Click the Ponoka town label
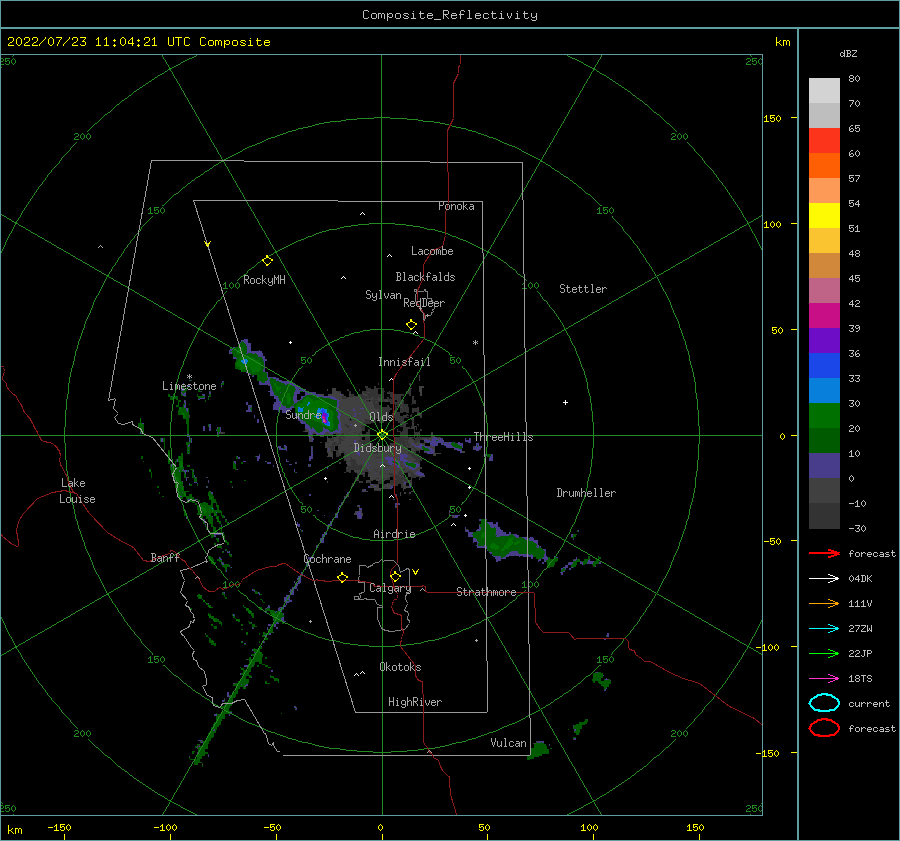900x841 pixels. pyautogui.click(x=456, y=206)
